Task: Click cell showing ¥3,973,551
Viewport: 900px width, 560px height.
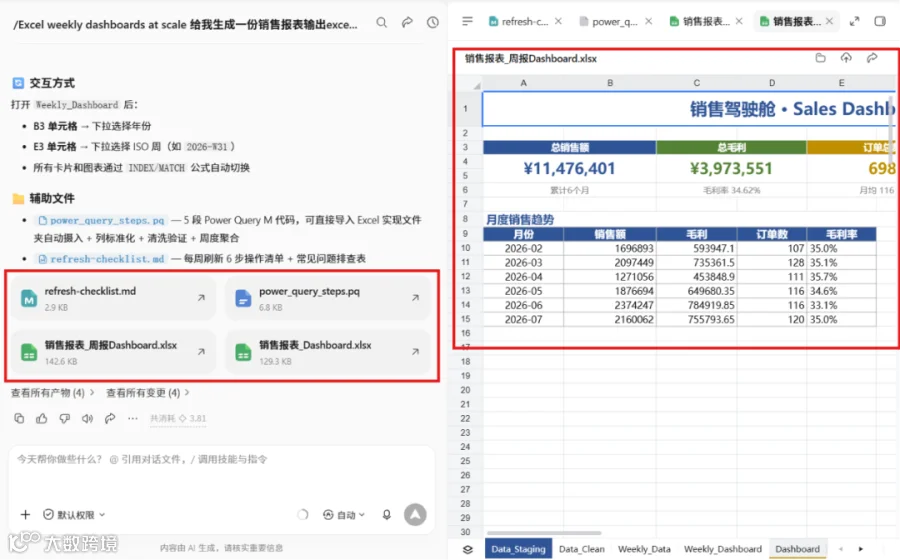Action: tap(731, 169)
